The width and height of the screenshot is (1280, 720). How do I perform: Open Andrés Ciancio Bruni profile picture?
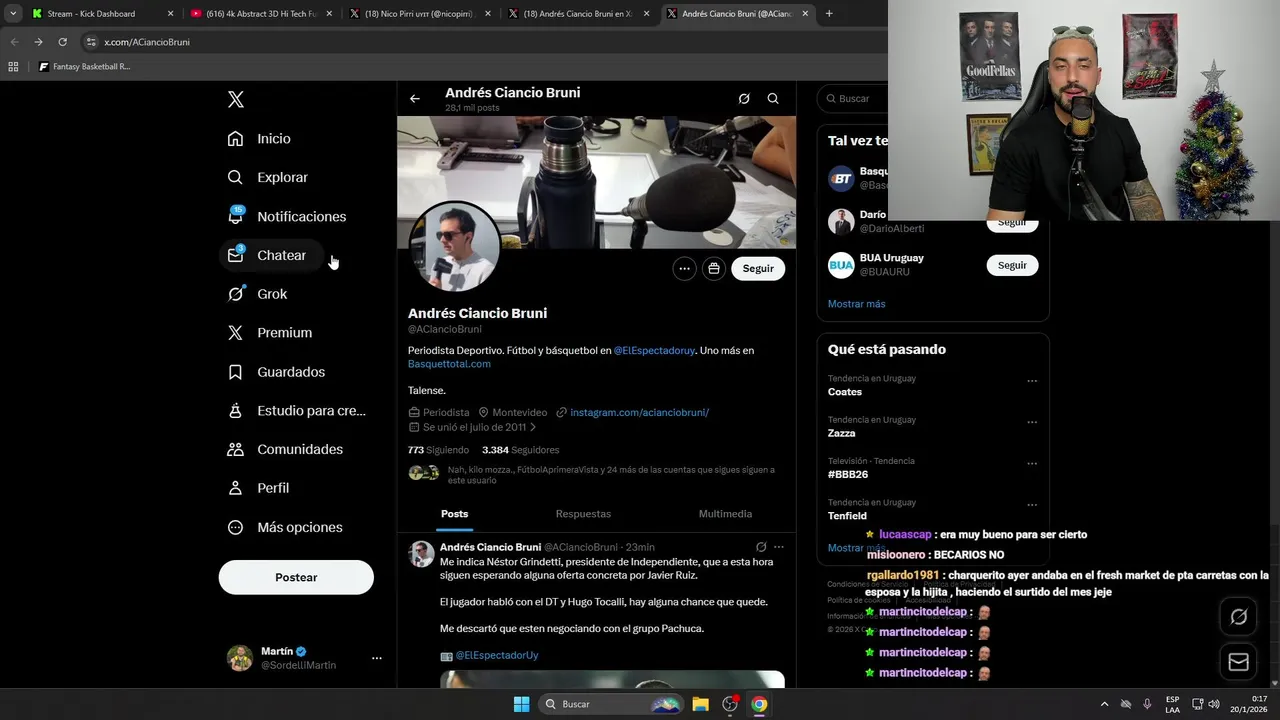point(455,248)
